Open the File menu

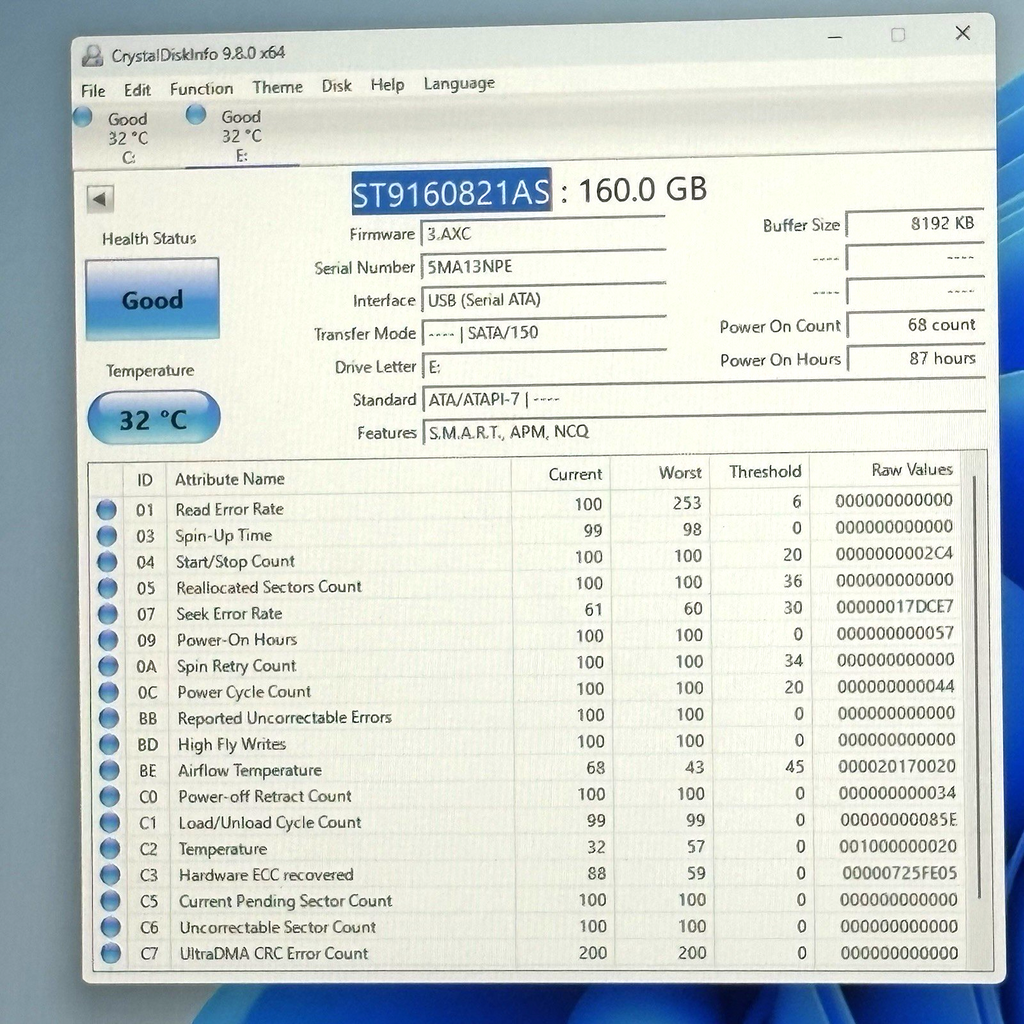tap(93, 91)
